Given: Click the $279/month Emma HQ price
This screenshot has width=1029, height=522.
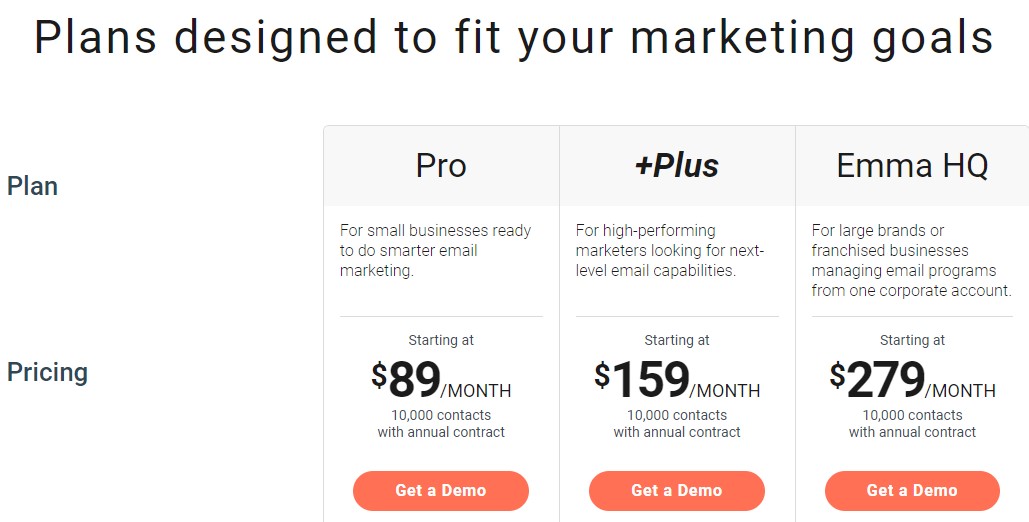Looking at the screenshot, I should tap(912, 380).
